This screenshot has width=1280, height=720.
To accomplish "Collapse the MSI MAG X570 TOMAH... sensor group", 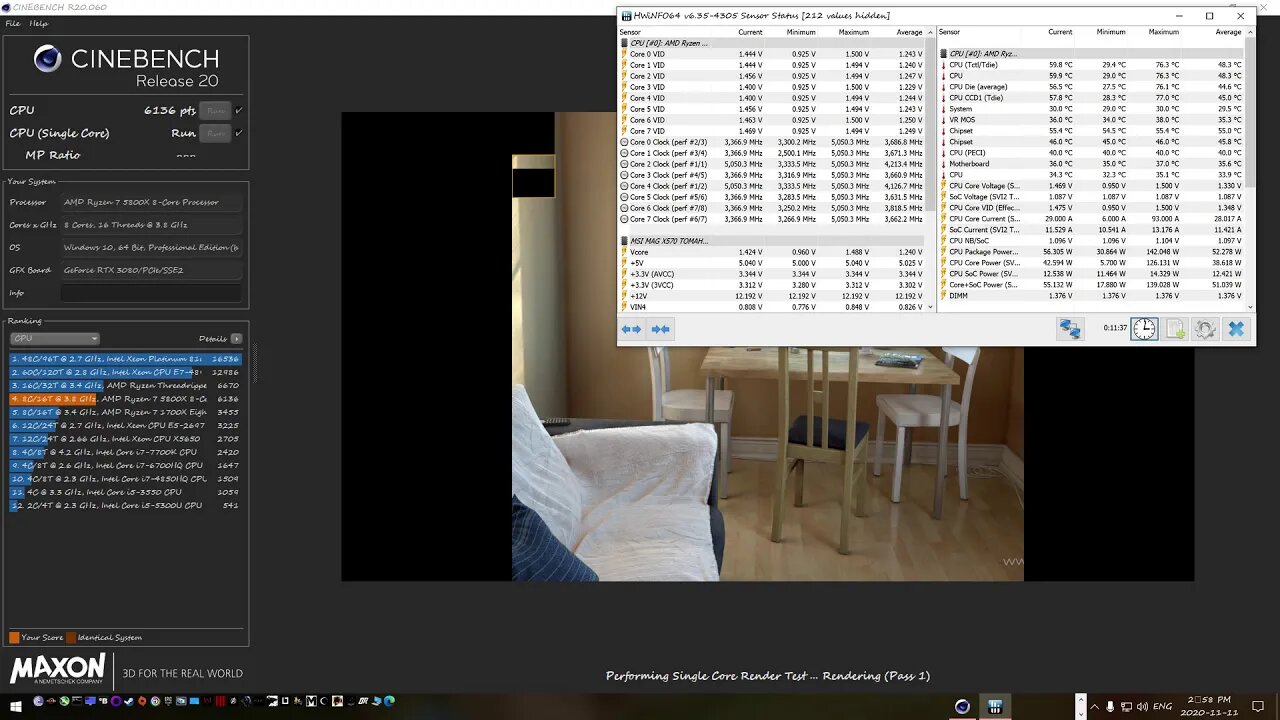I will coord(624,241).
